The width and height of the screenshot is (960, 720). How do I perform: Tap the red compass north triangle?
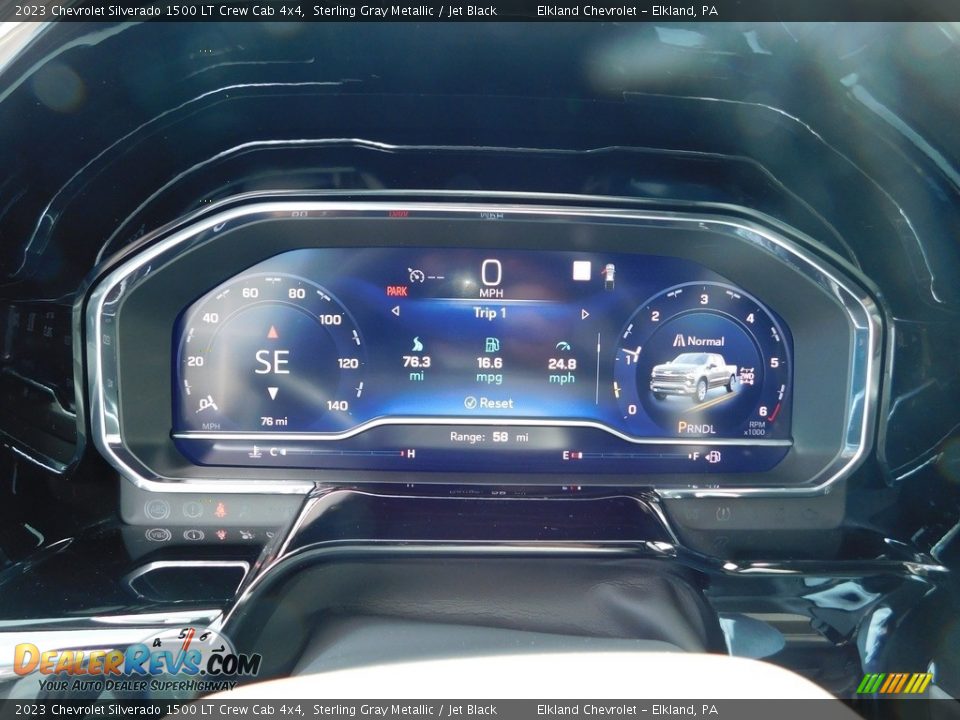click(272, 332)
